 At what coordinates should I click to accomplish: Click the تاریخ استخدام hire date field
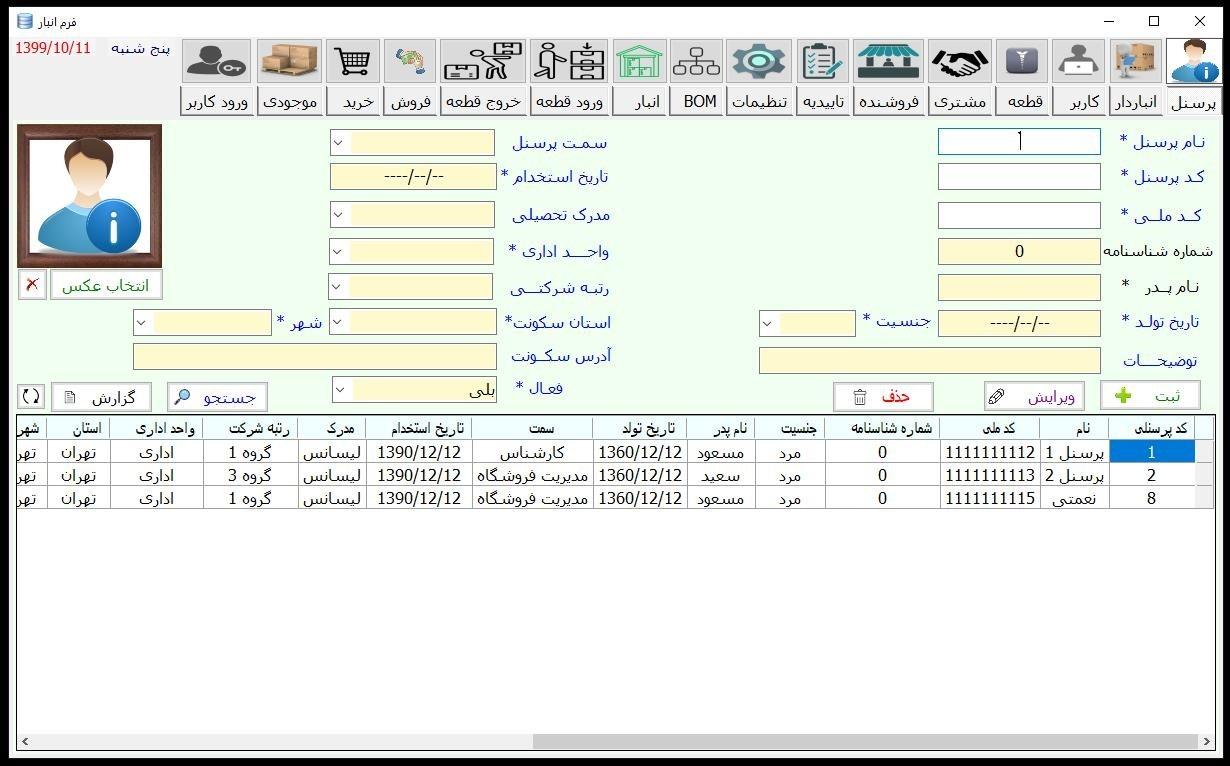pyautogui.click(x=413, y=177)
